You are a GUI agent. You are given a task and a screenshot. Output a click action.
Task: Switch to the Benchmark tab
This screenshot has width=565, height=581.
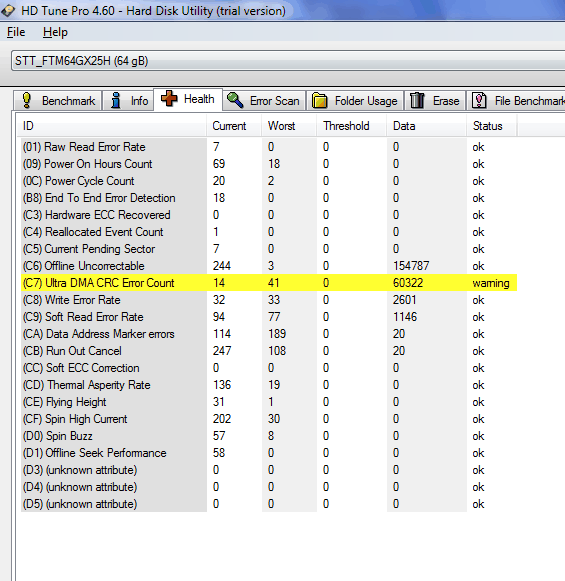[x=58, y=100]
